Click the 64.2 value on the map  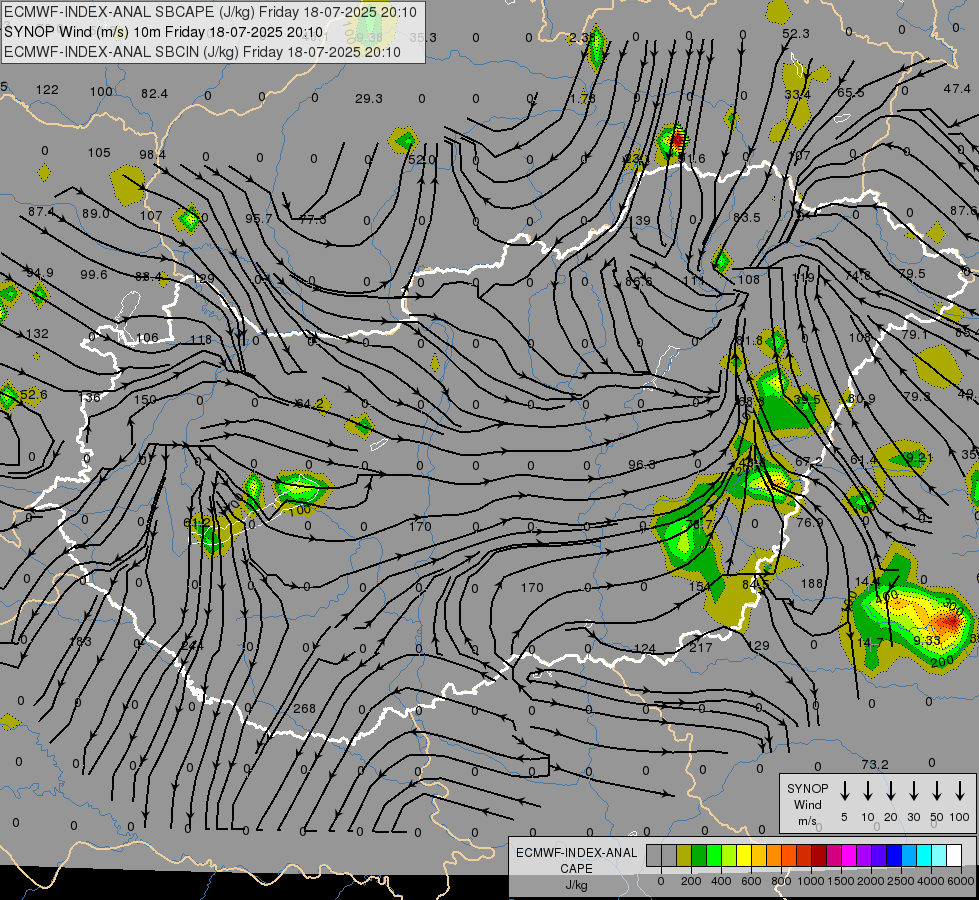309,403
